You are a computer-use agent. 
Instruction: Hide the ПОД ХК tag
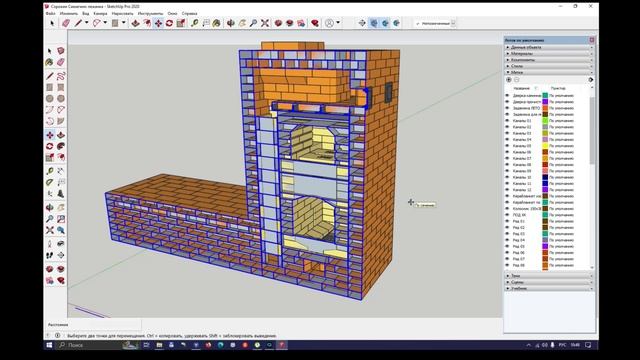coord(507,215)
